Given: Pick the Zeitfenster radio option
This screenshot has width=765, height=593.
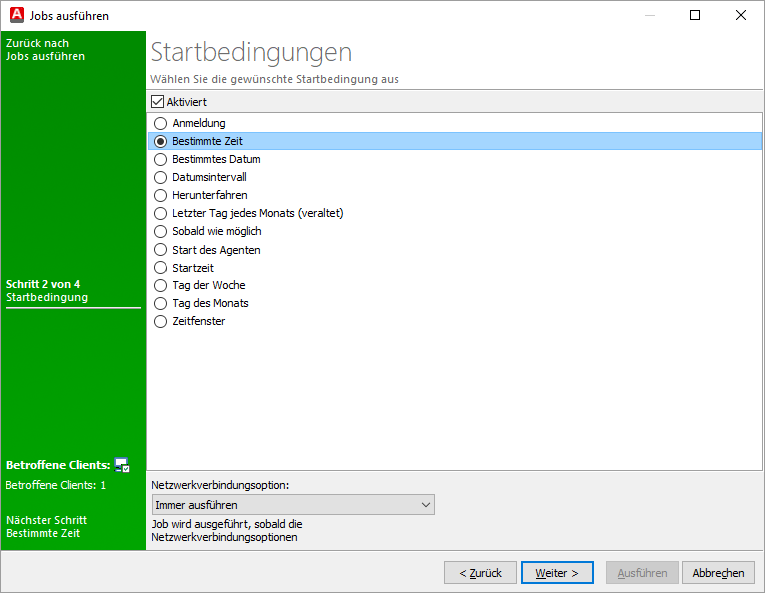Looking at the screenshot, I should click(x=161, y=321).
